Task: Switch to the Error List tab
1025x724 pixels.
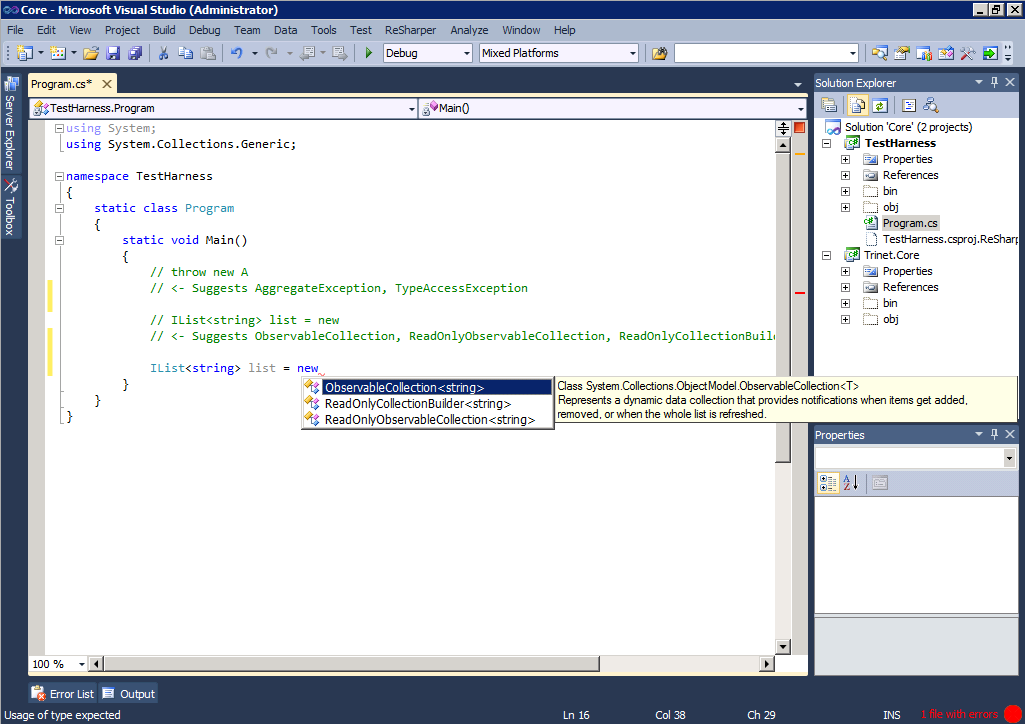Action: click(x=63, y=693)
